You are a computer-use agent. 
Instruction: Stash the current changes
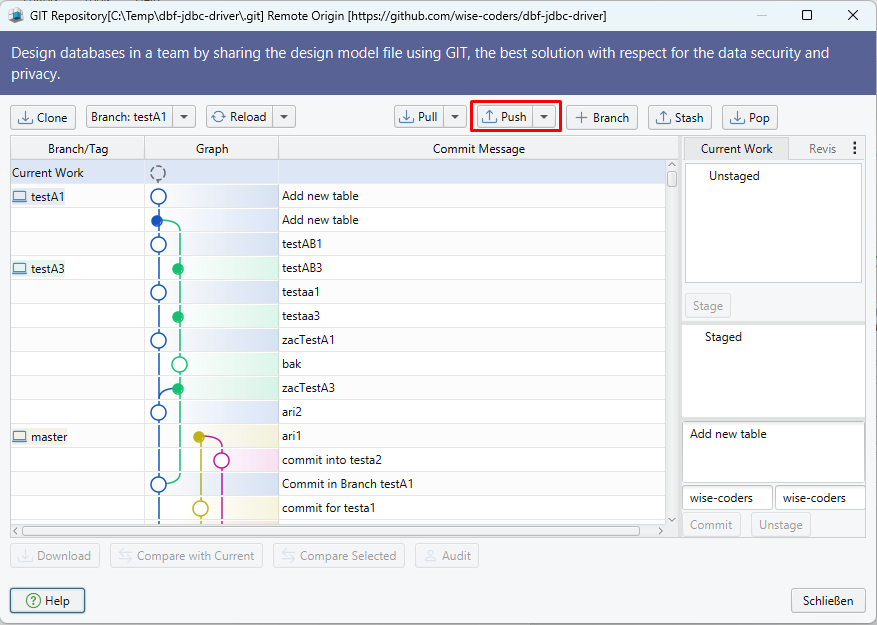coord(680,118)
